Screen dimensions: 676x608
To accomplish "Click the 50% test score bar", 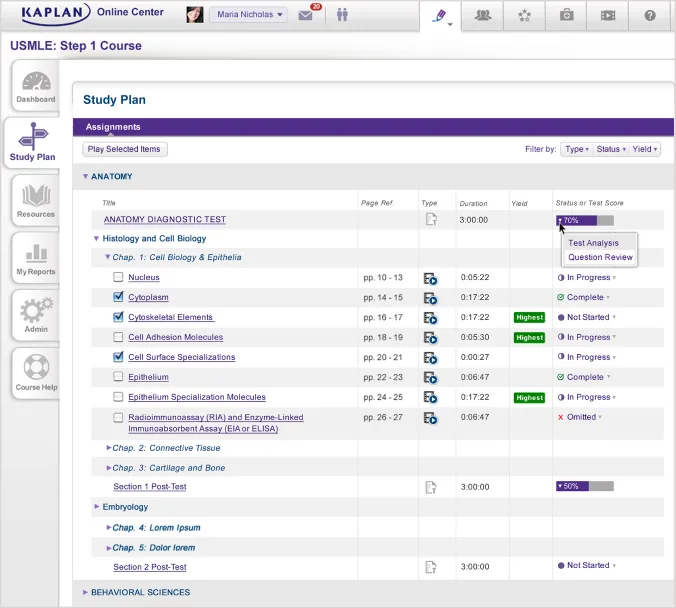I will coord(585,486).
